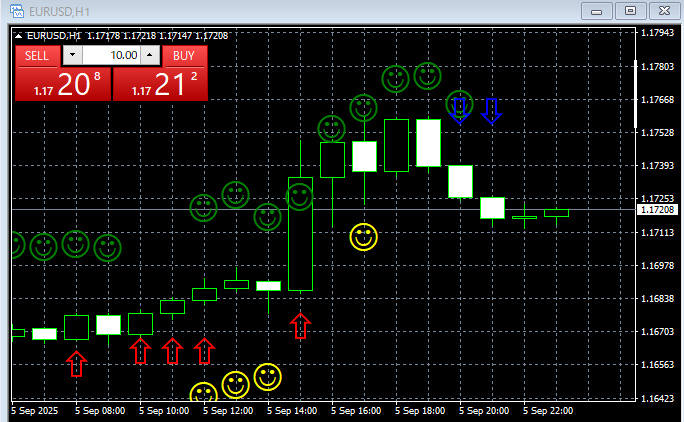Click the 1.16563 price scale label

(x=657, y=364)
